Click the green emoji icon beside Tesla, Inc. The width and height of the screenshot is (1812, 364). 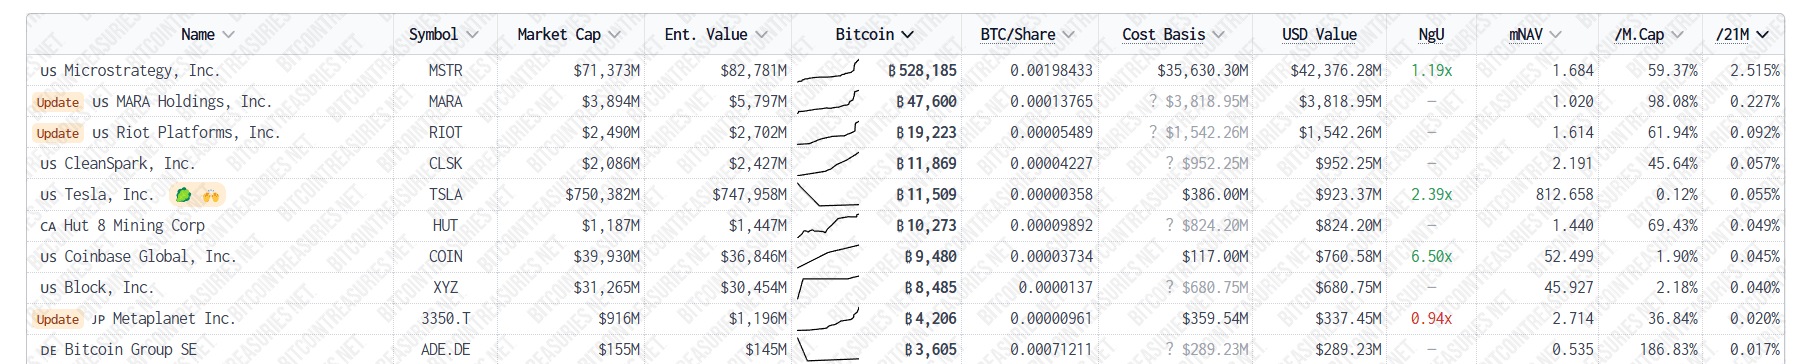tap(183, 195)
